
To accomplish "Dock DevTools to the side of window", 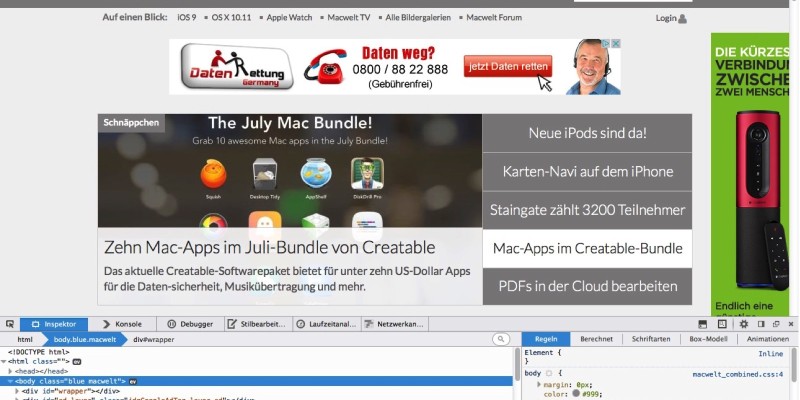I will click(x=761, y=324).
